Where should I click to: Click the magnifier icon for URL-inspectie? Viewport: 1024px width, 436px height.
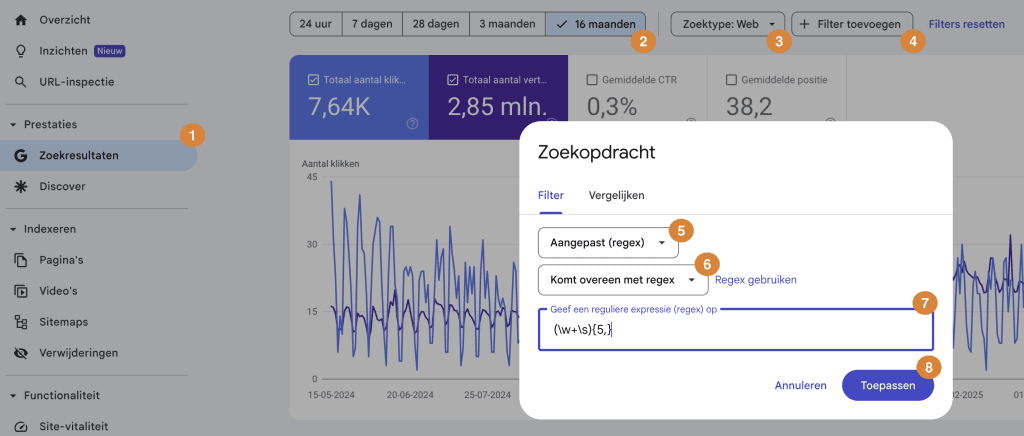(x=21, y=82)
